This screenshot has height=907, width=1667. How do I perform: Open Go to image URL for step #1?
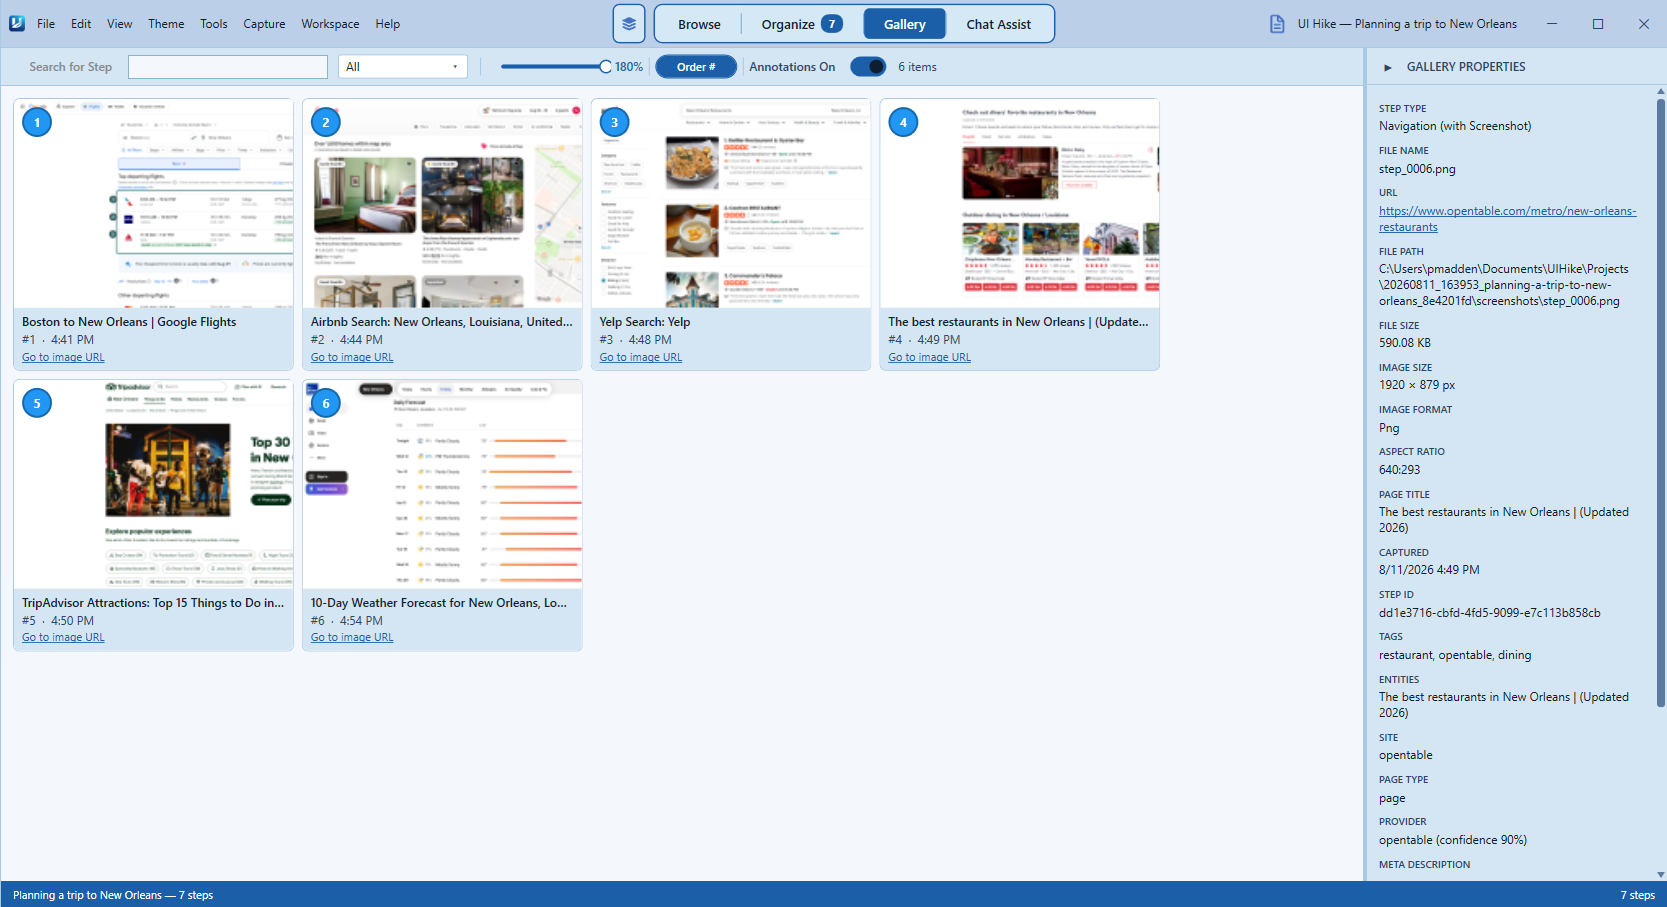[x=63, y=357]
